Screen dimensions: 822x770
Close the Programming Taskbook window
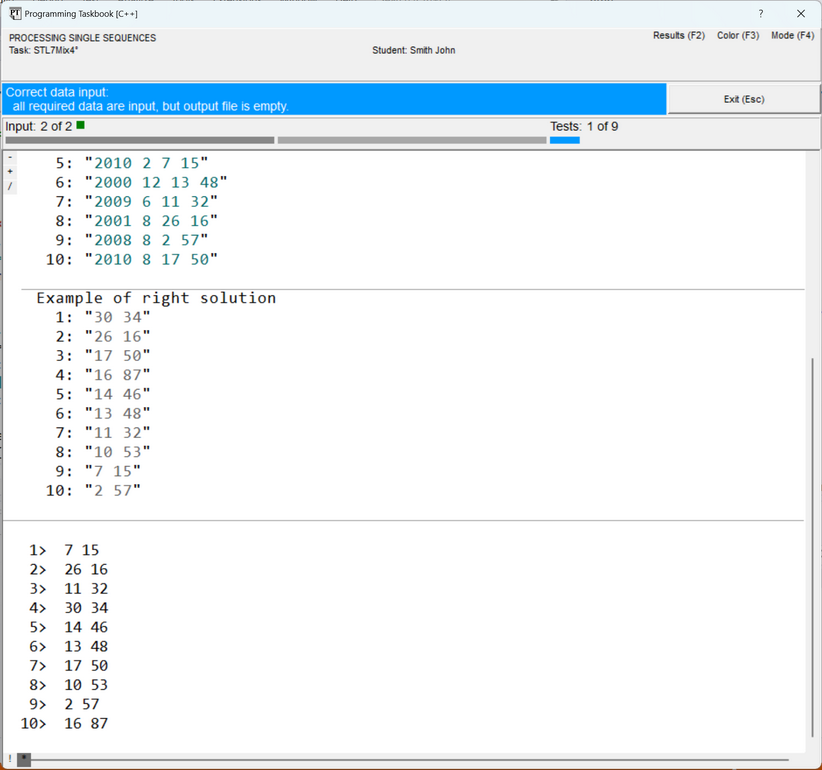[x=800, y=14]
